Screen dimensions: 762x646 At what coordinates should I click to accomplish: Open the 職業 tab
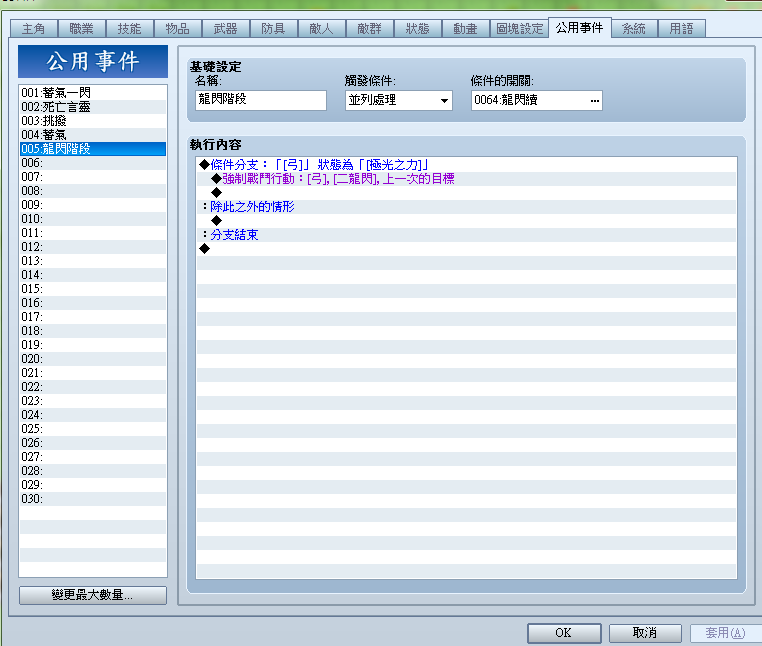pos(81,29)
